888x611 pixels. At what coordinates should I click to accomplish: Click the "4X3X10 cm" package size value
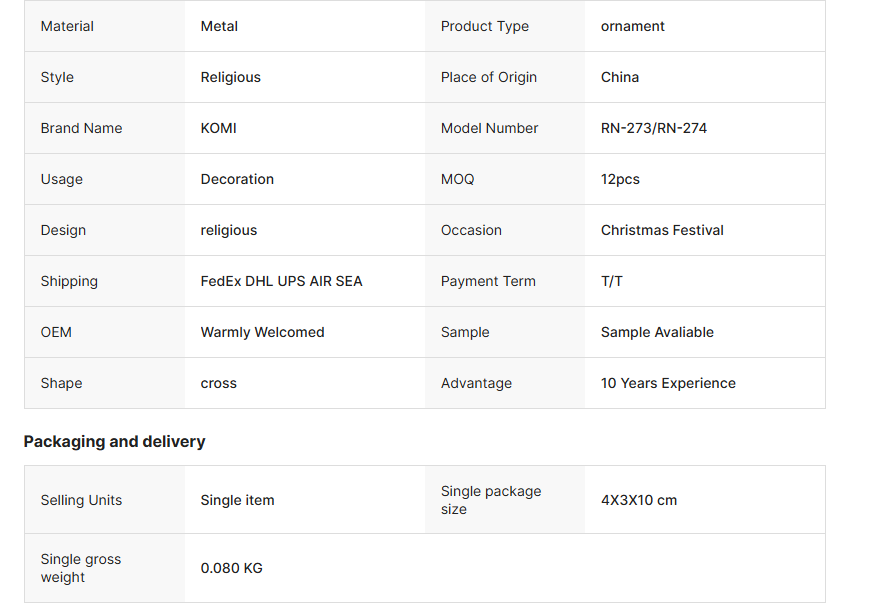pos(638,500)
